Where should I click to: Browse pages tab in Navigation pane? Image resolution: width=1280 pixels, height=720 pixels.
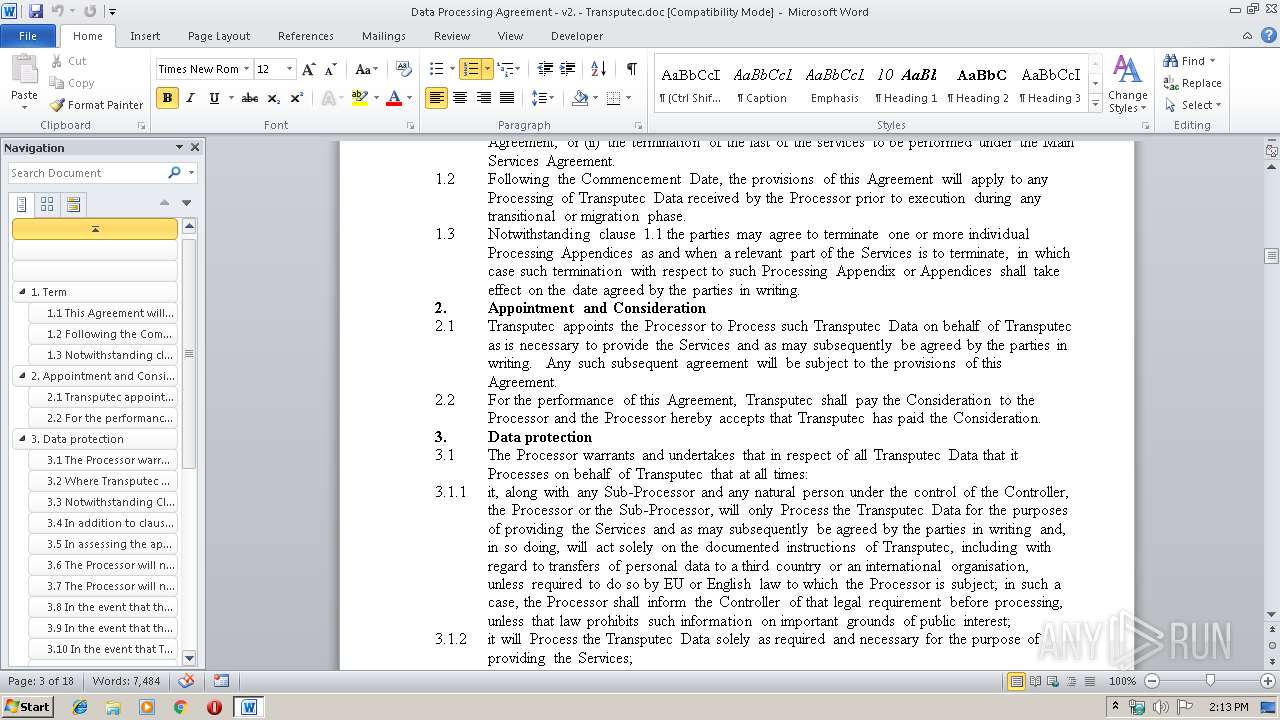point(47,204)
